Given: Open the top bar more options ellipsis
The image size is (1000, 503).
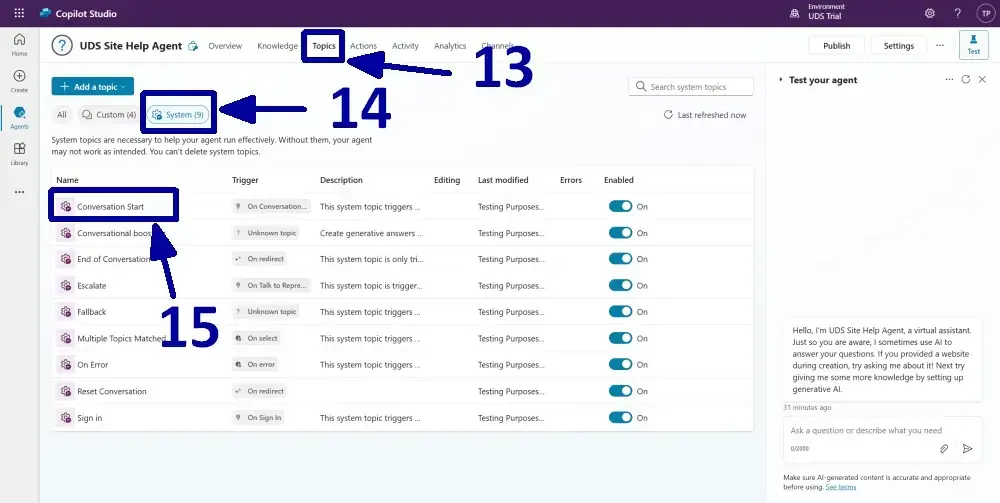Looking at the screenshot, I should pyautogui.click(x=939, y=45).
